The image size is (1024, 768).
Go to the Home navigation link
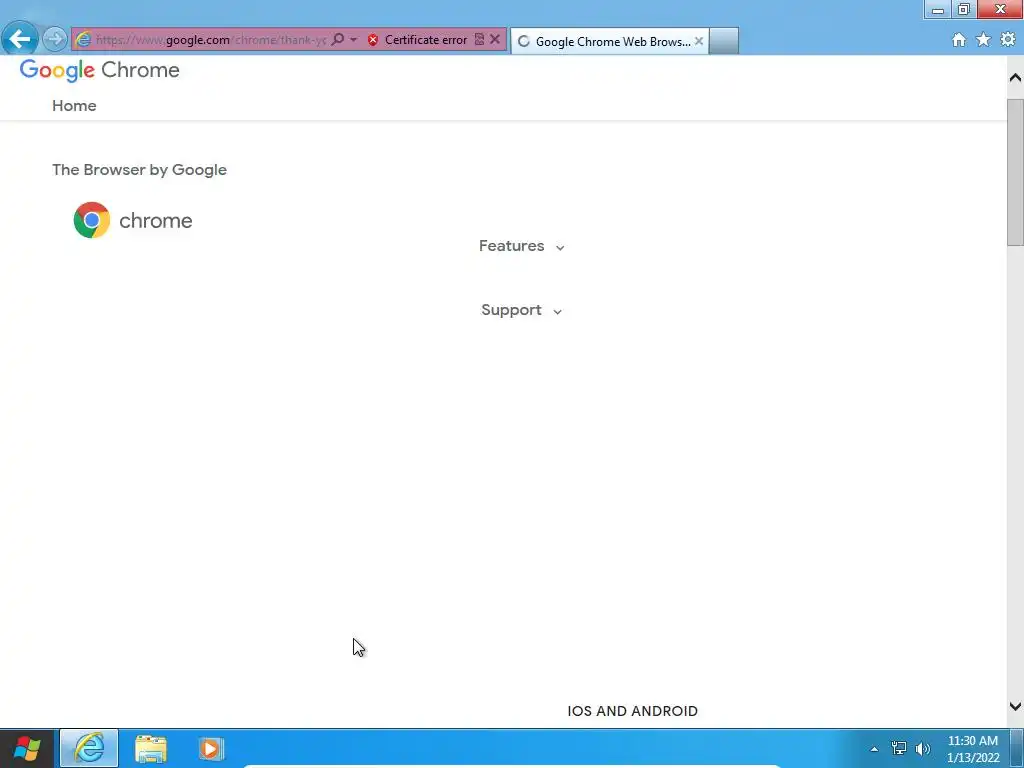(x=74, y=106)
